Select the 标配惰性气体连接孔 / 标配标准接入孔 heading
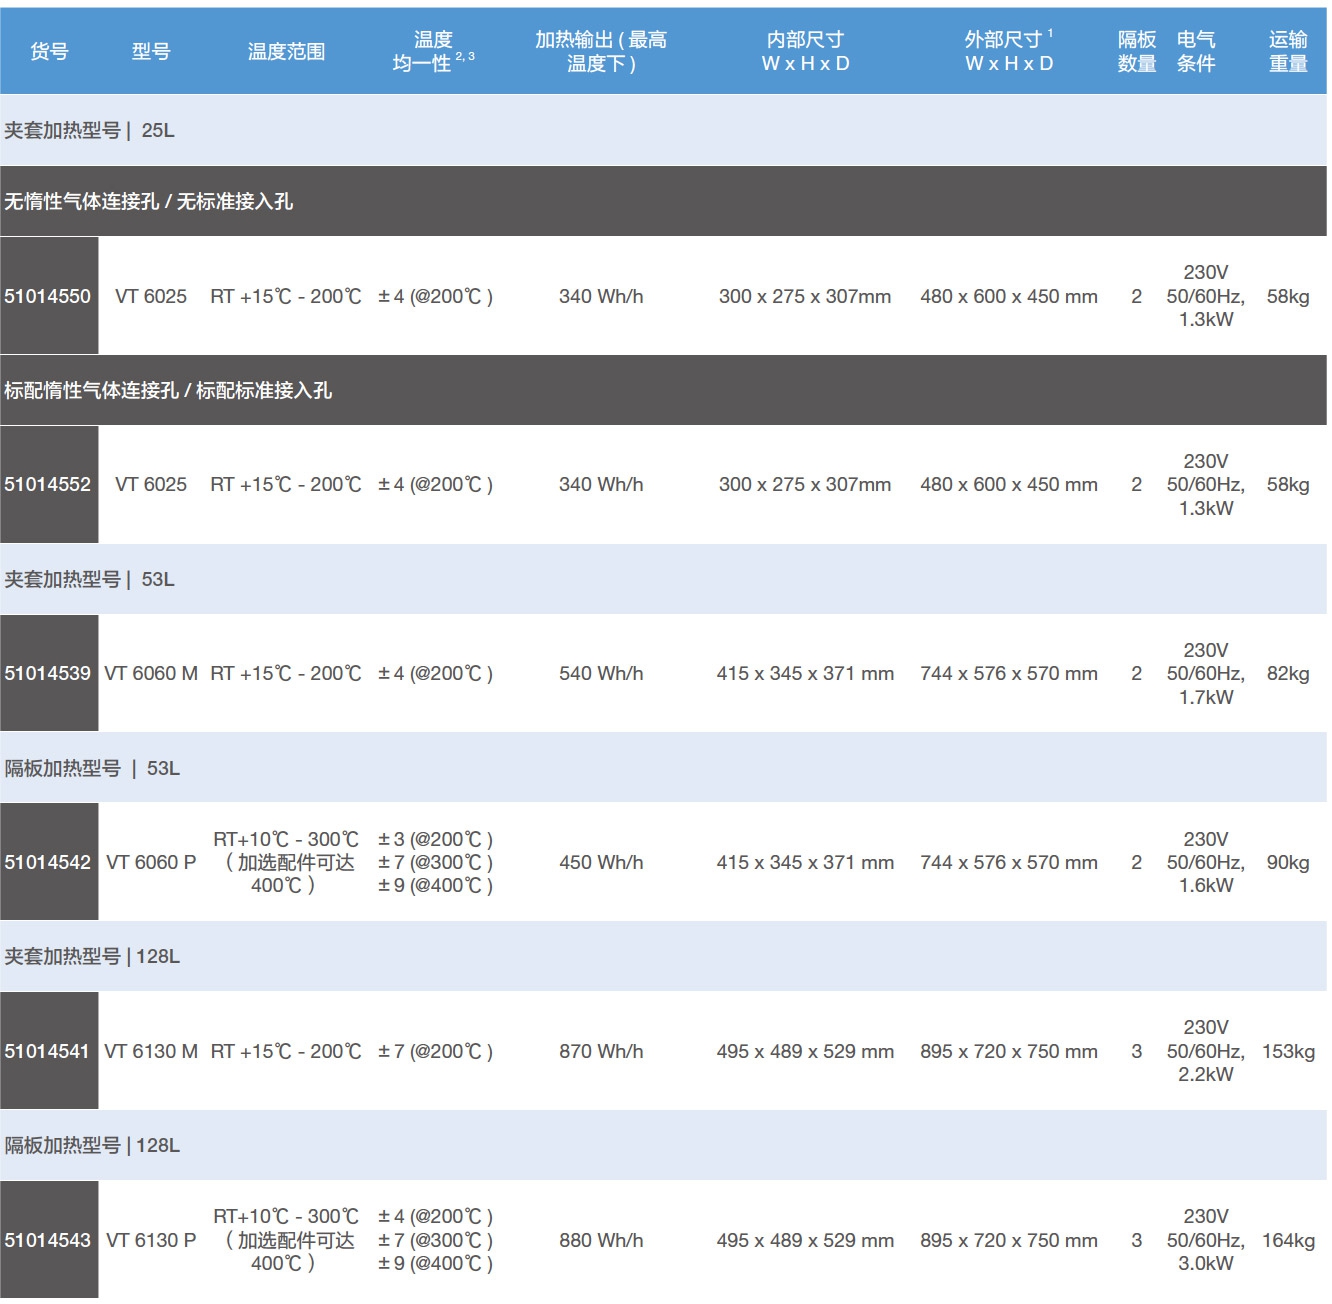 tap(664, 390)
